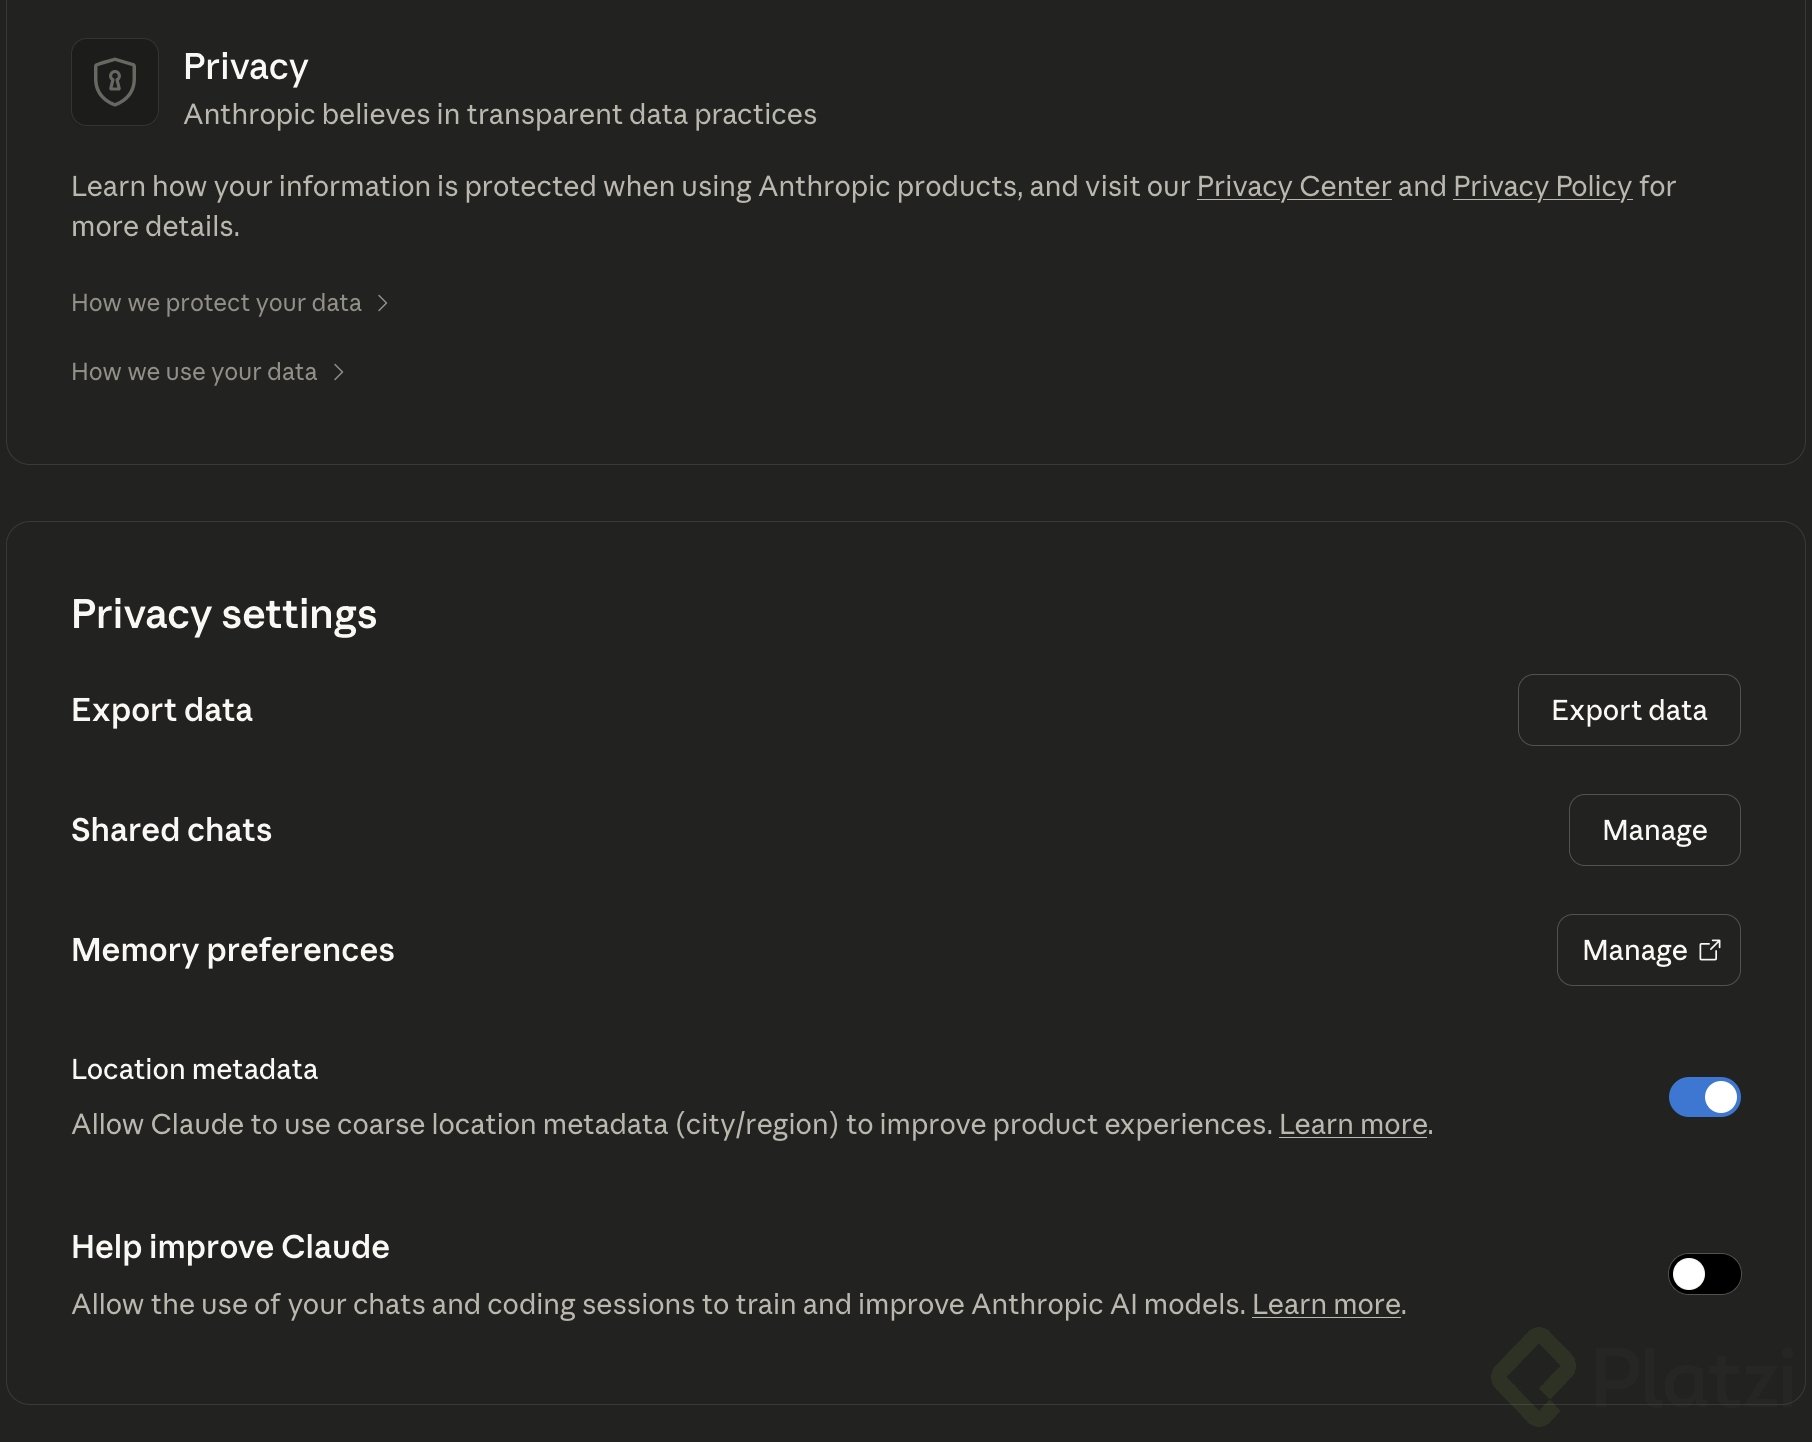Click the Export data button
1812x1442 pixels.
(1628, 710)
